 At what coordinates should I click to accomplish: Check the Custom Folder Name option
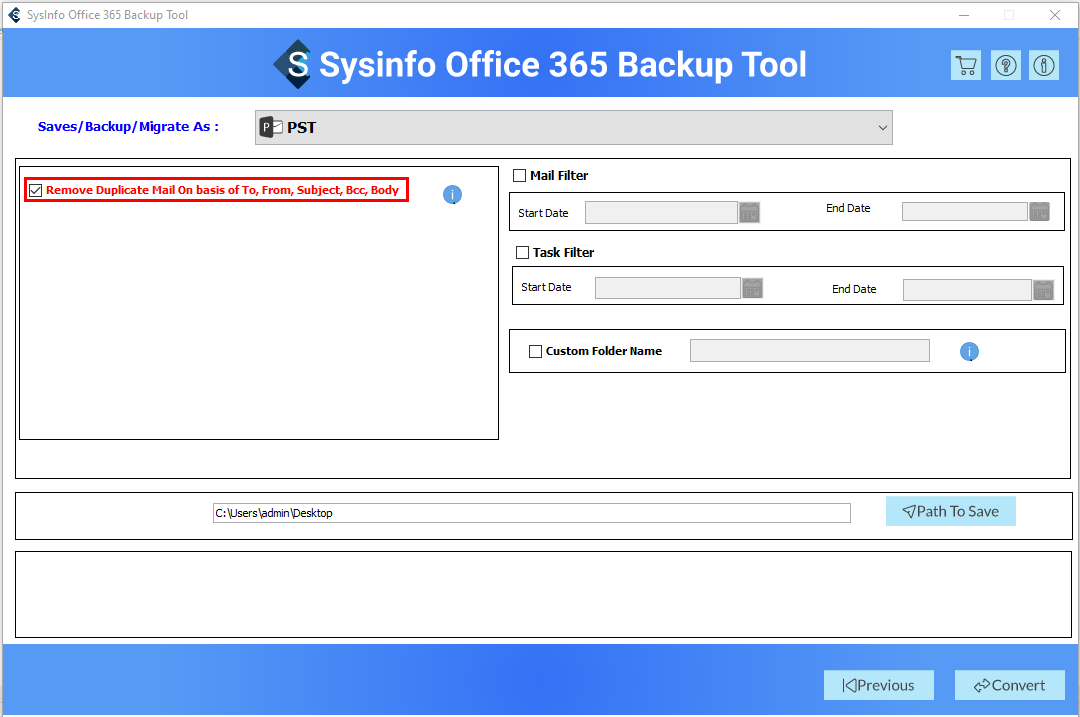pyautogui.click(x=535, y=351)
